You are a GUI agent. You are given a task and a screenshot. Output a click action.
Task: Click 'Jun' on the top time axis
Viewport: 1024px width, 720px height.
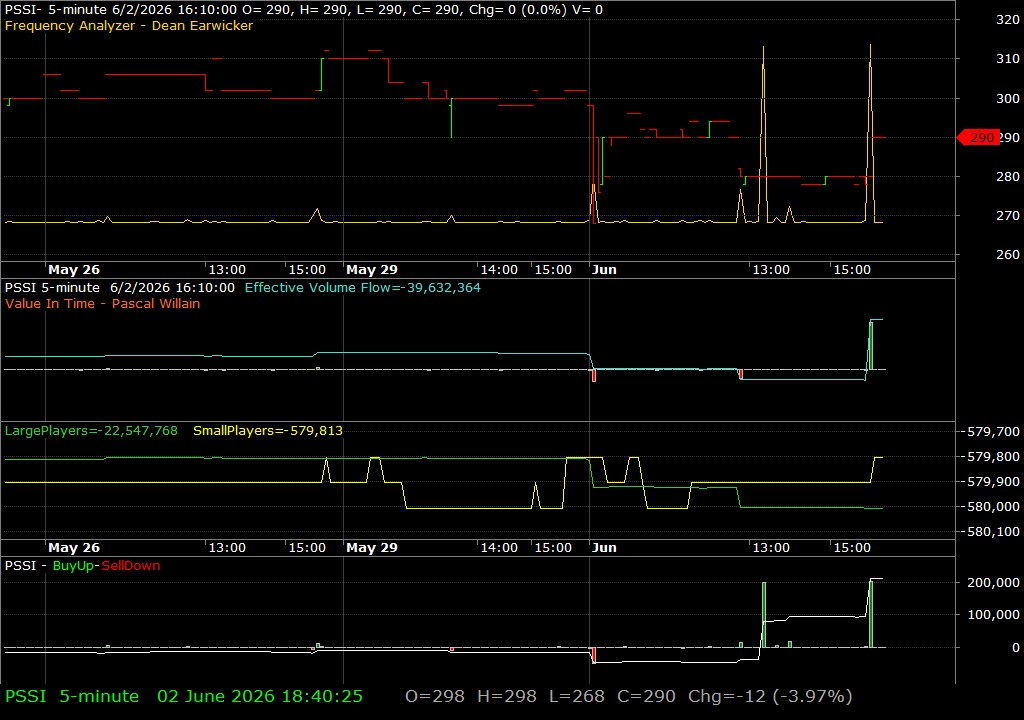[x=604, y=269]
